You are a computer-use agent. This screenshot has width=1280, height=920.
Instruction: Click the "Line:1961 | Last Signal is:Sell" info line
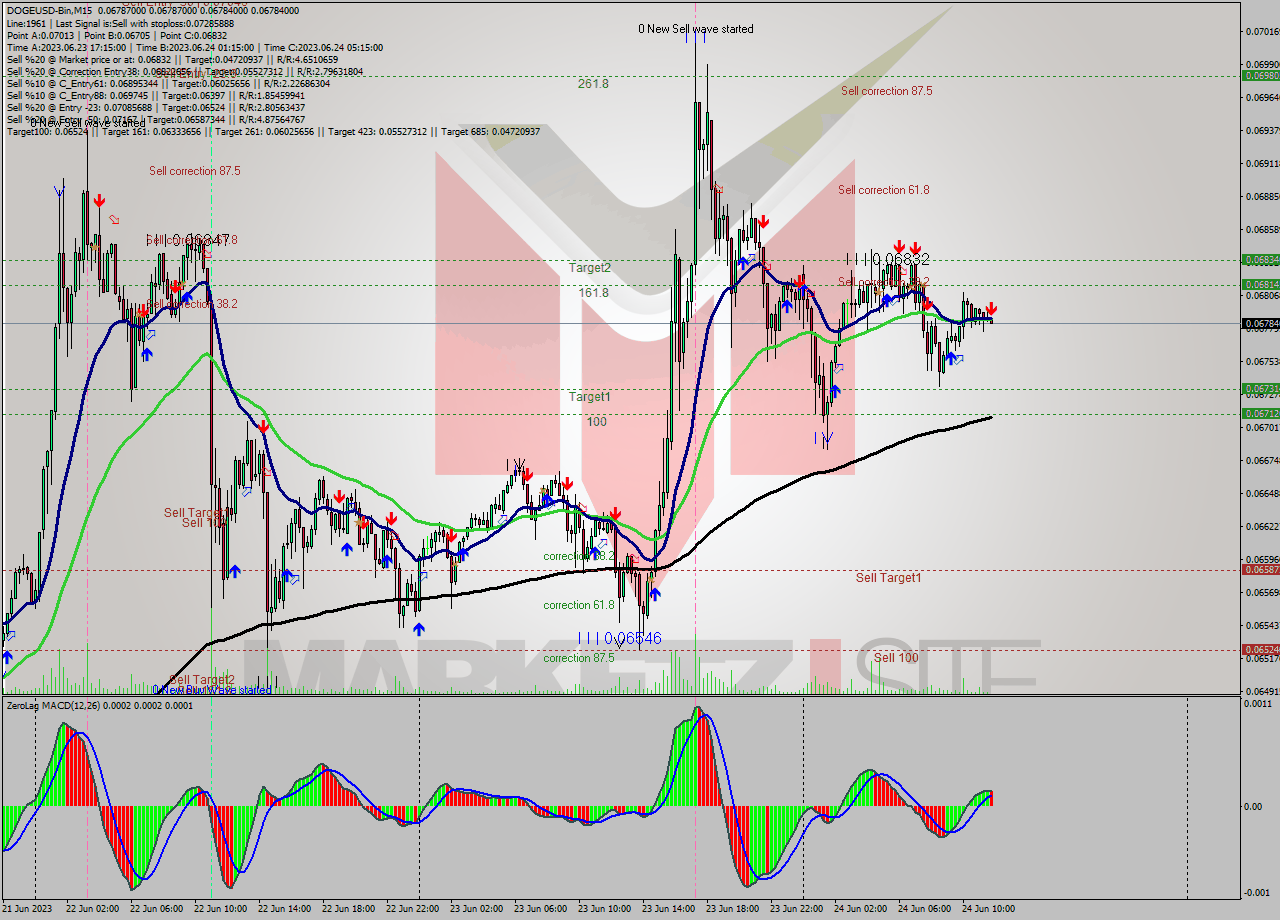[x=120, y=23]
